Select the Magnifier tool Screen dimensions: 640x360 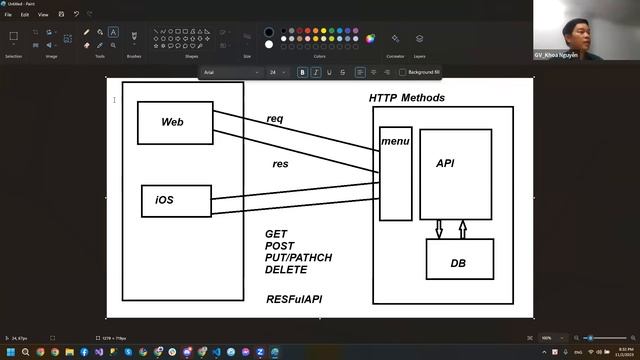(113, 45)
